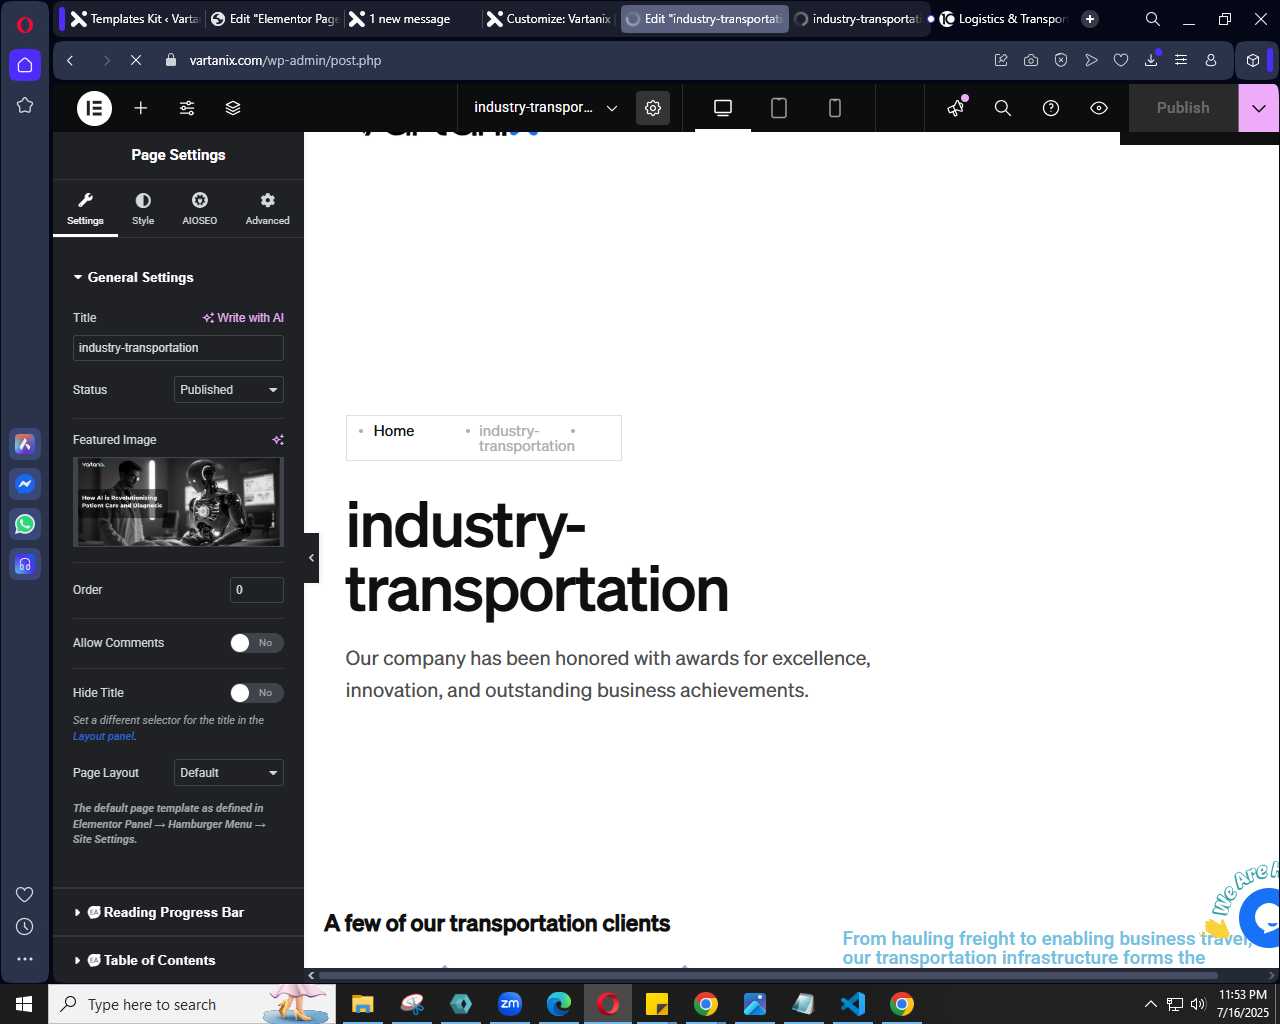Collapse the Elementor side panel handle

pos(311,558)
